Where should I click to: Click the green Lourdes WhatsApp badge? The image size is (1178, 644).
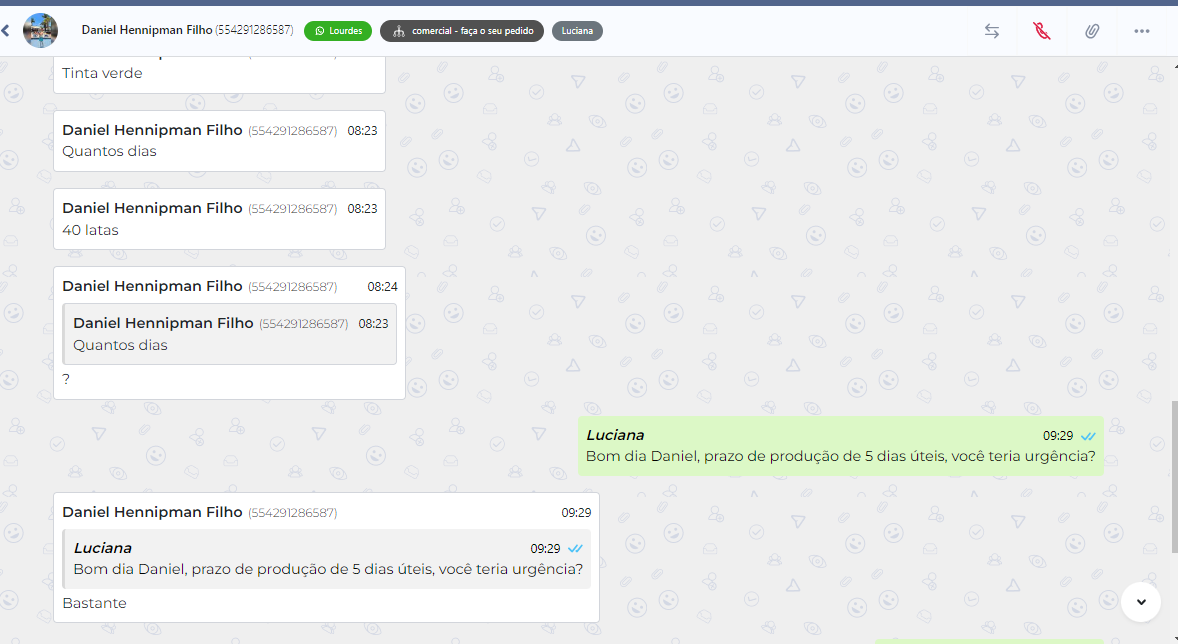pos(338,31)
